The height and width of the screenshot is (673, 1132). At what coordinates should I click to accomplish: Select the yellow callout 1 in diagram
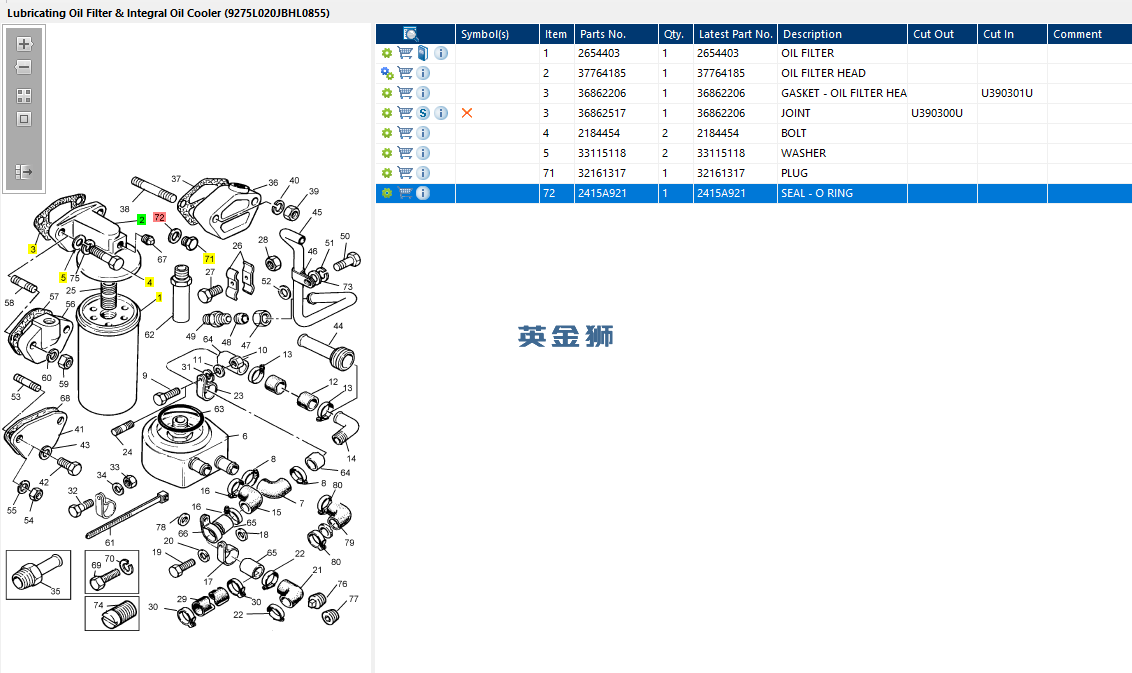tap(159, 298)
